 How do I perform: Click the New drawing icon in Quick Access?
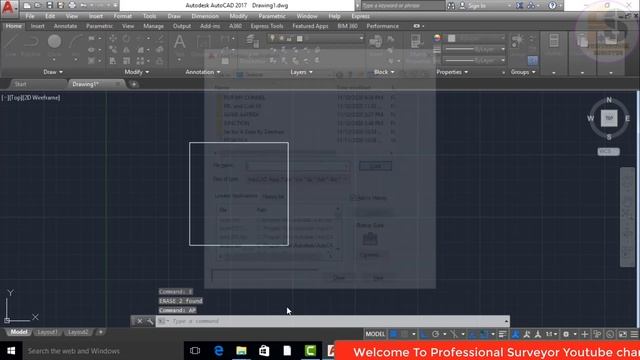point(27,5)
